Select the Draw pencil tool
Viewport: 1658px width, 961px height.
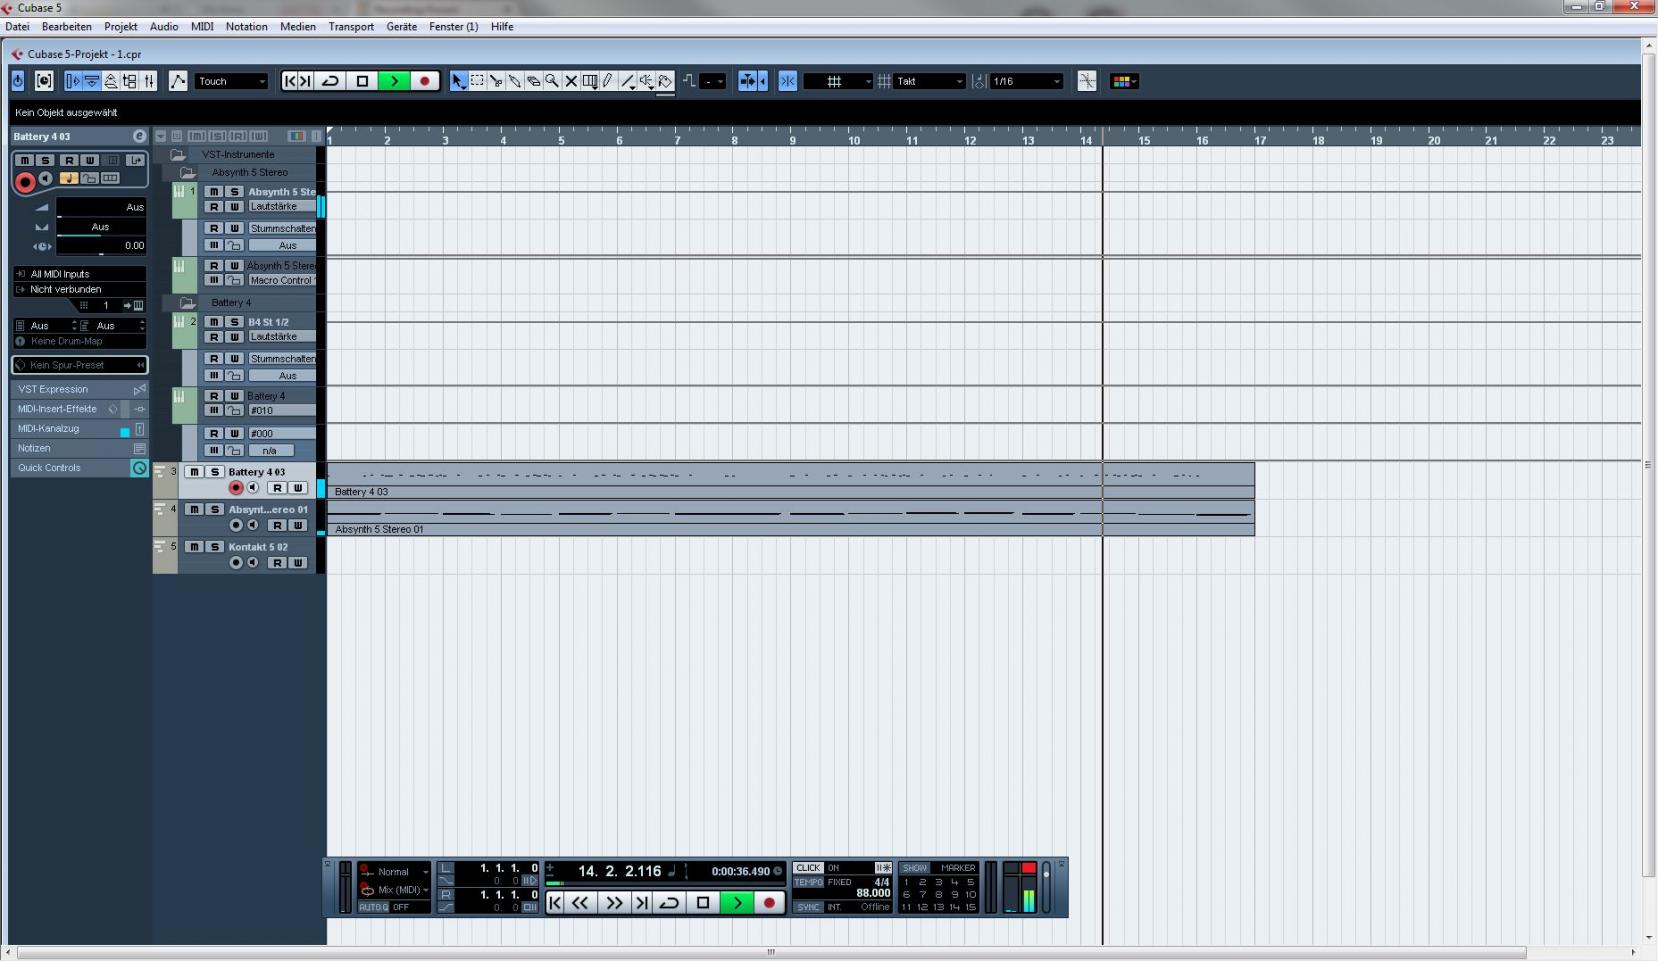tap(607, 81)
